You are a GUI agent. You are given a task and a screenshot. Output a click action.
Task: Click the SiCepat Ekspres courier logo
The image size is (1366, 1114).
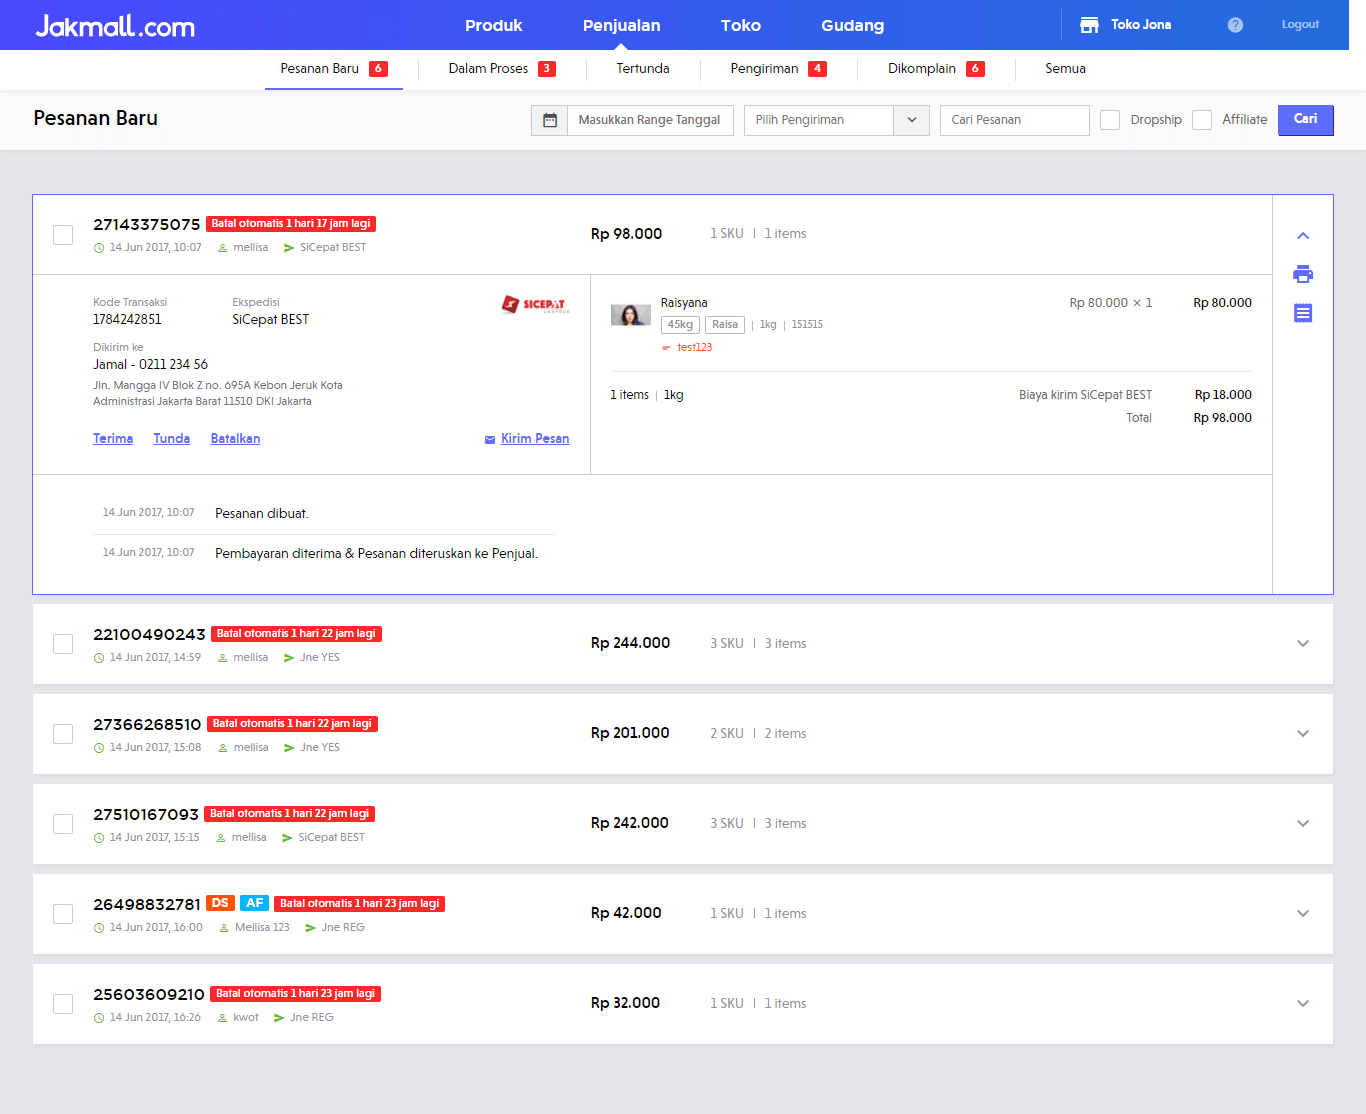click(x=535, y=304)
